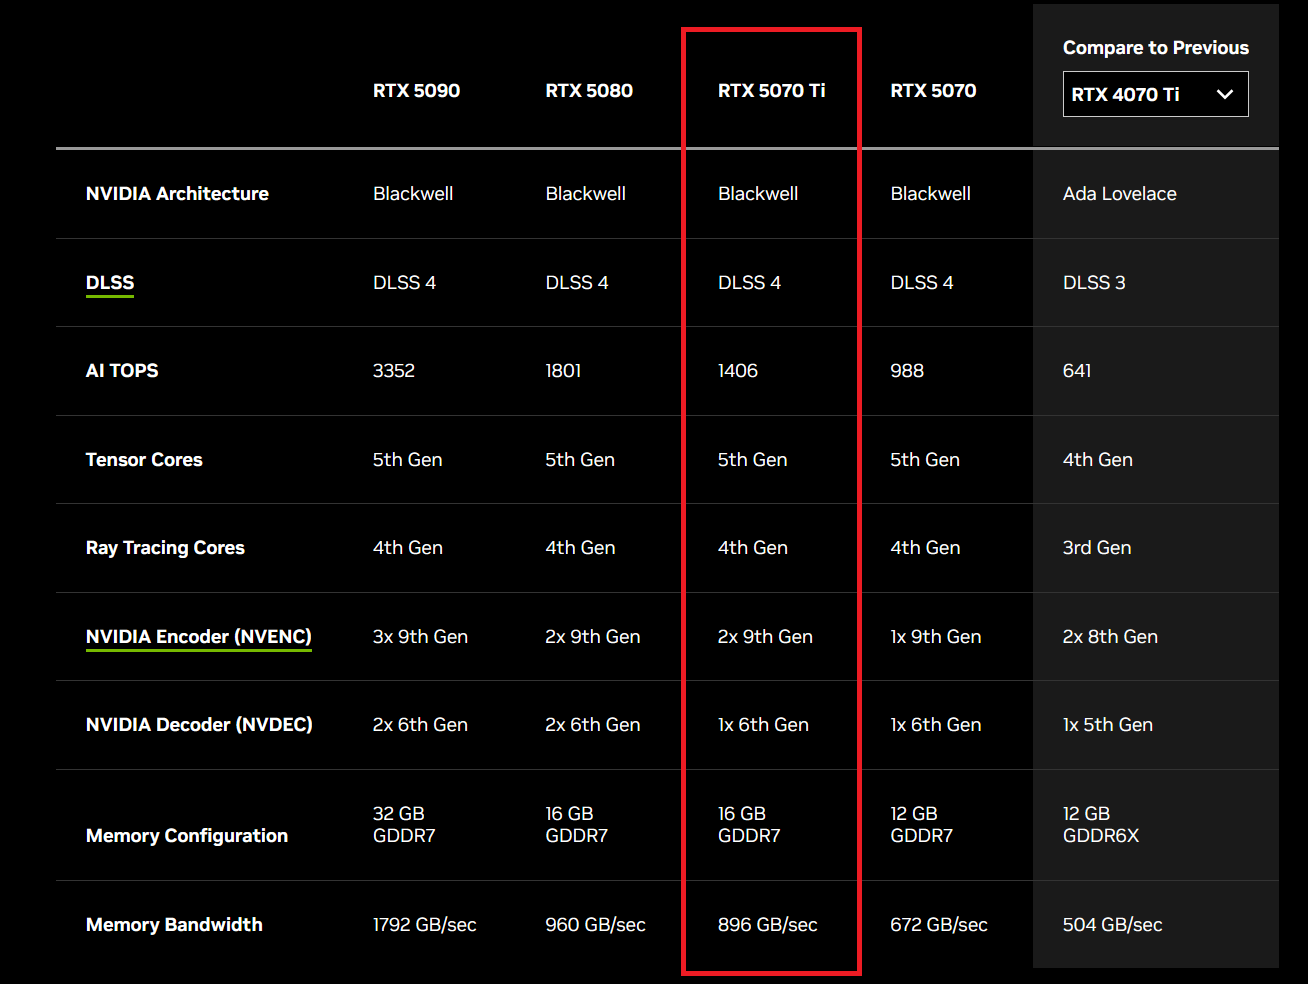Open the underlined DLSS link
1308x984 pixels.
(x=110, y=283)
